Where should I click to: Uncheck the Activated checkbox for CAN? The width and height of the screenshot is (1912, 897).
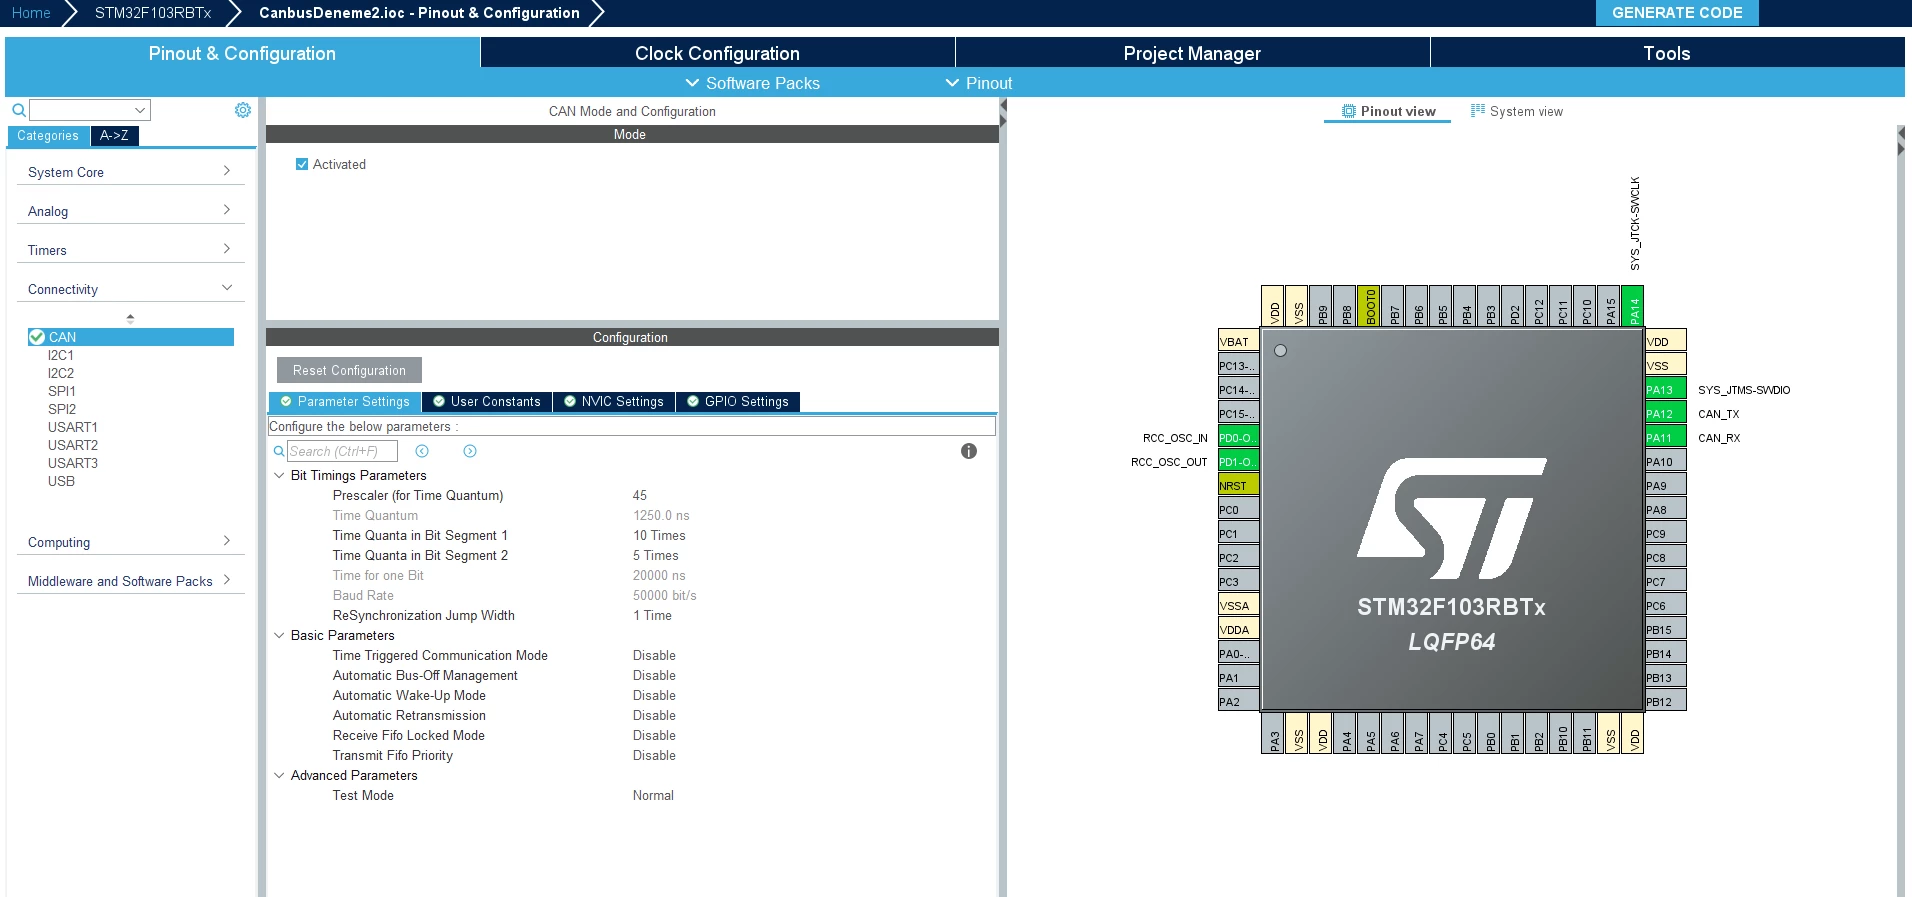tap(302, 164)
